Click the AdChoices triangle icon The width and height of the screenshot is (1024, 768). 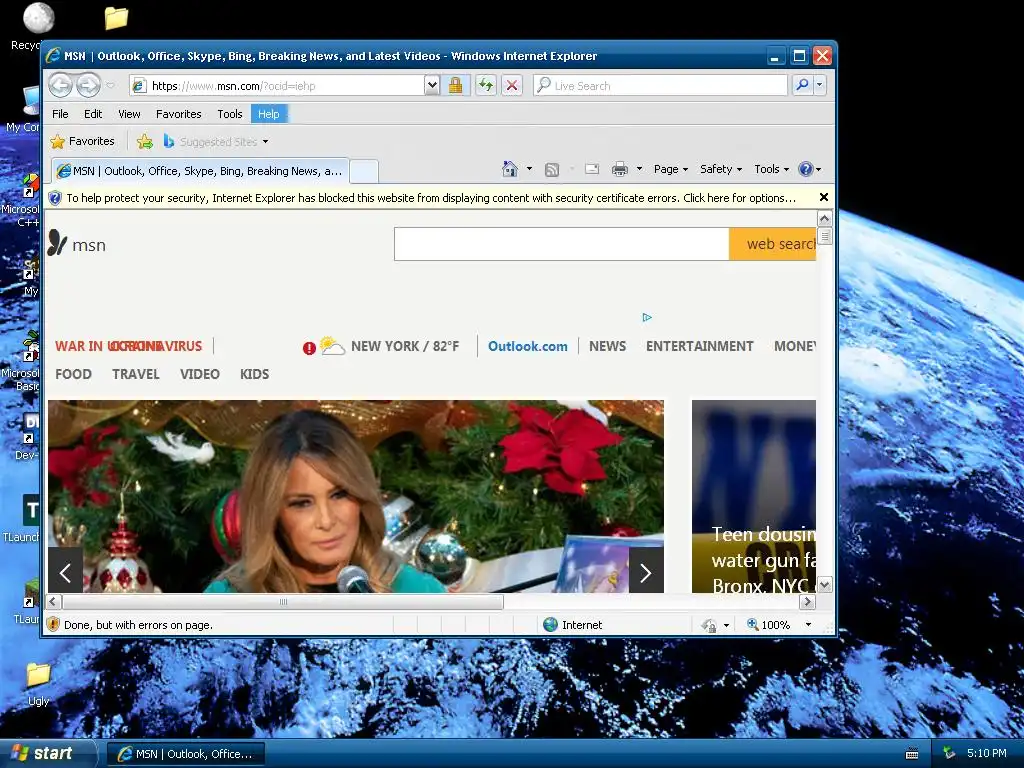pyautogui.click(x=647, y=317)
